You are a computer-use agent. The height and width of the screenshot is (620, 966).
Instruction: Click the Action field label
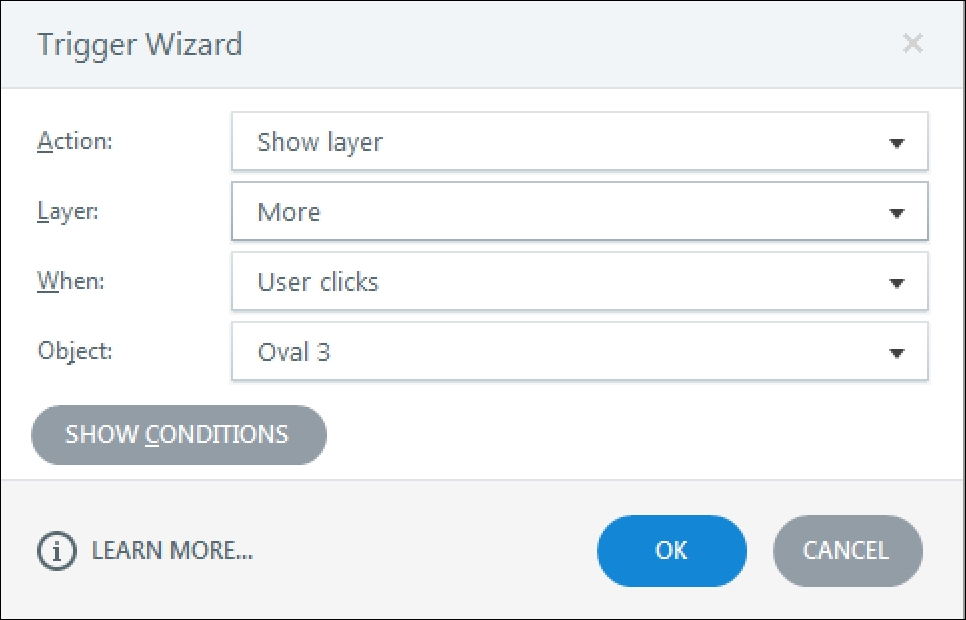point(75,141)
